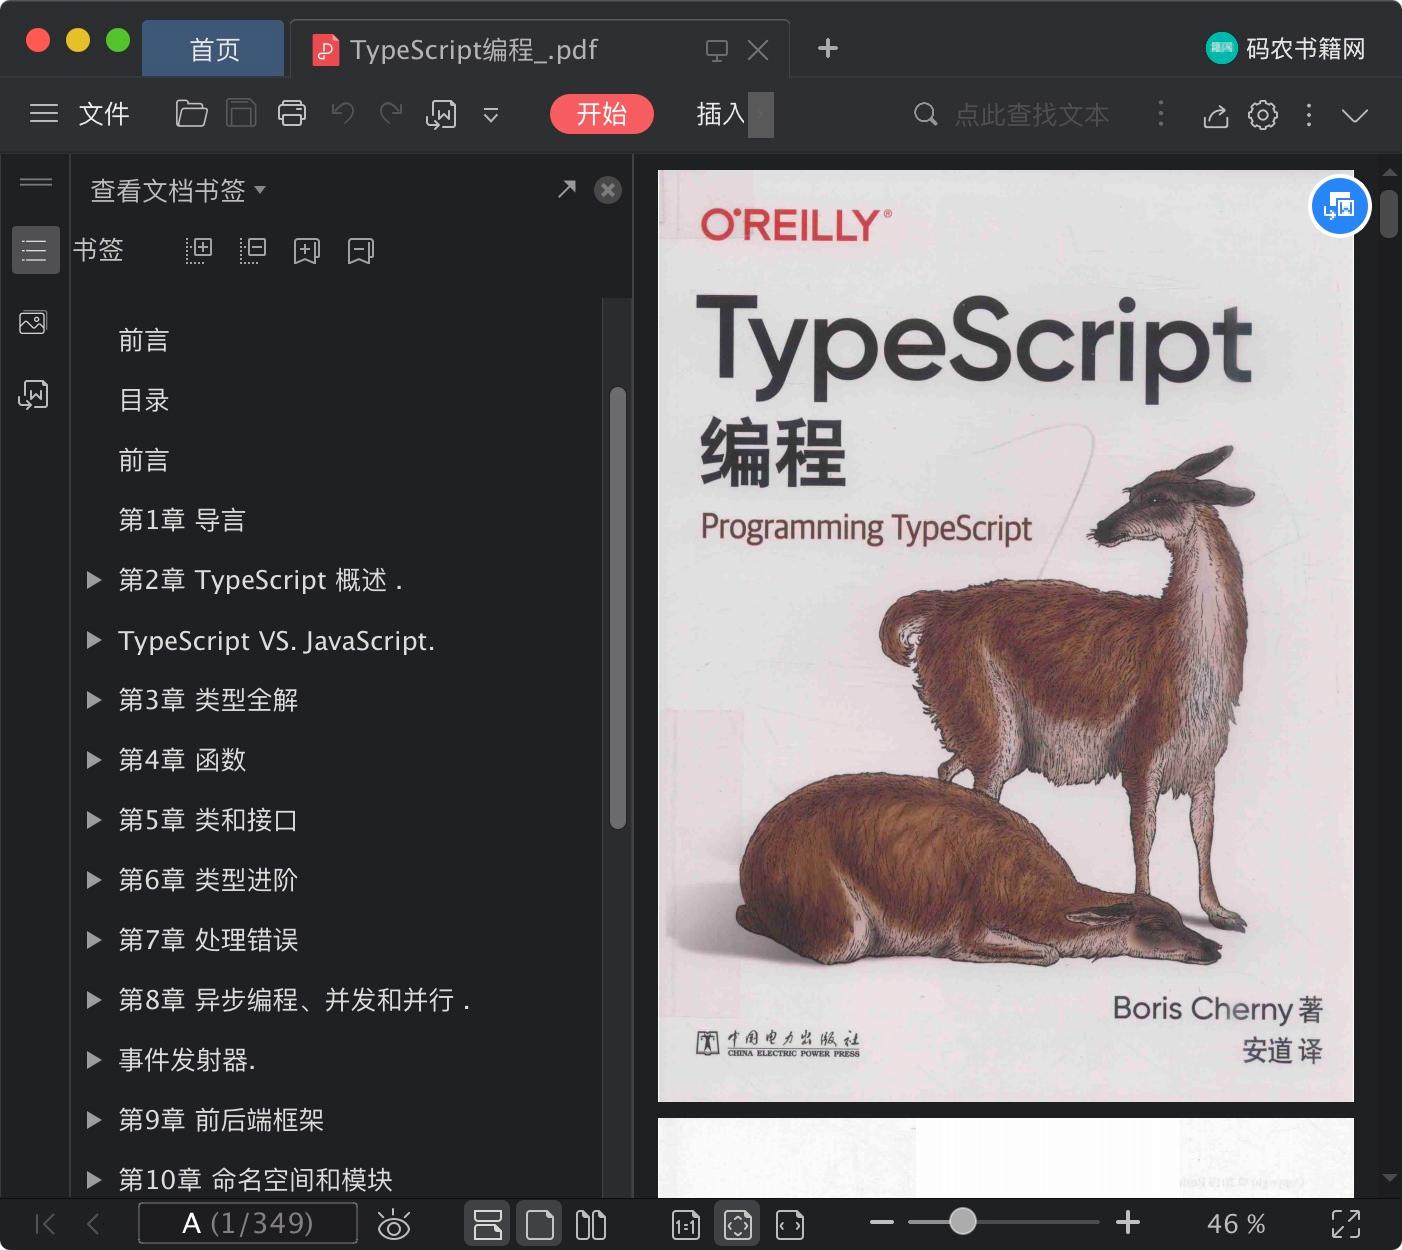Print the document using printer icon
1402x1250 pixels.
click(292, 114)
